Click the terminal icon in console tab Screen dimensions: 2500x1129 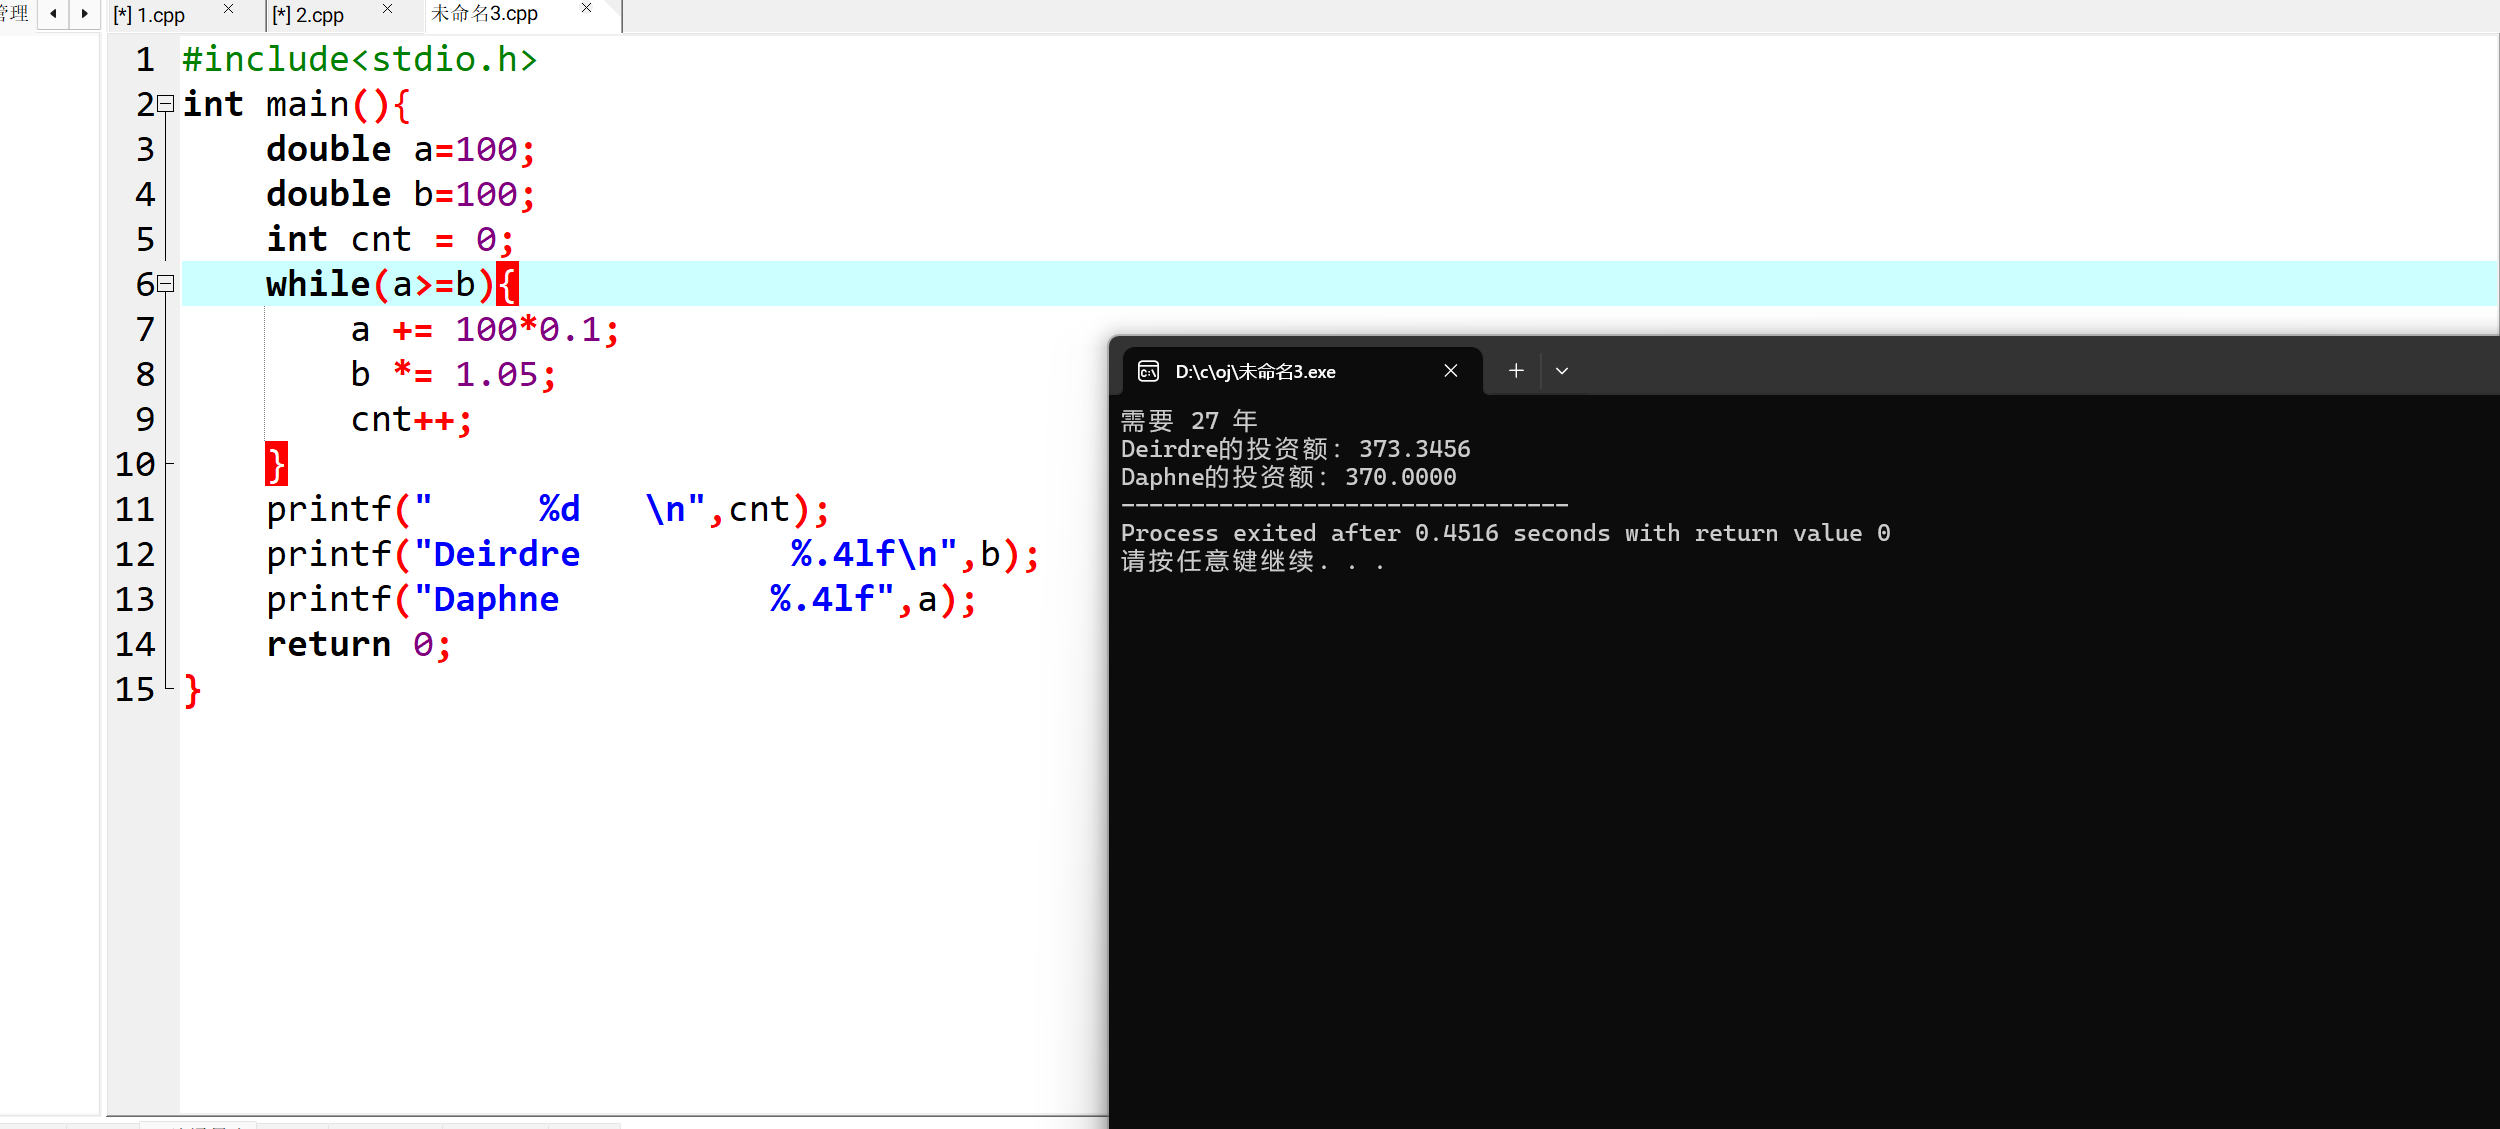[x=1149, y=372]
